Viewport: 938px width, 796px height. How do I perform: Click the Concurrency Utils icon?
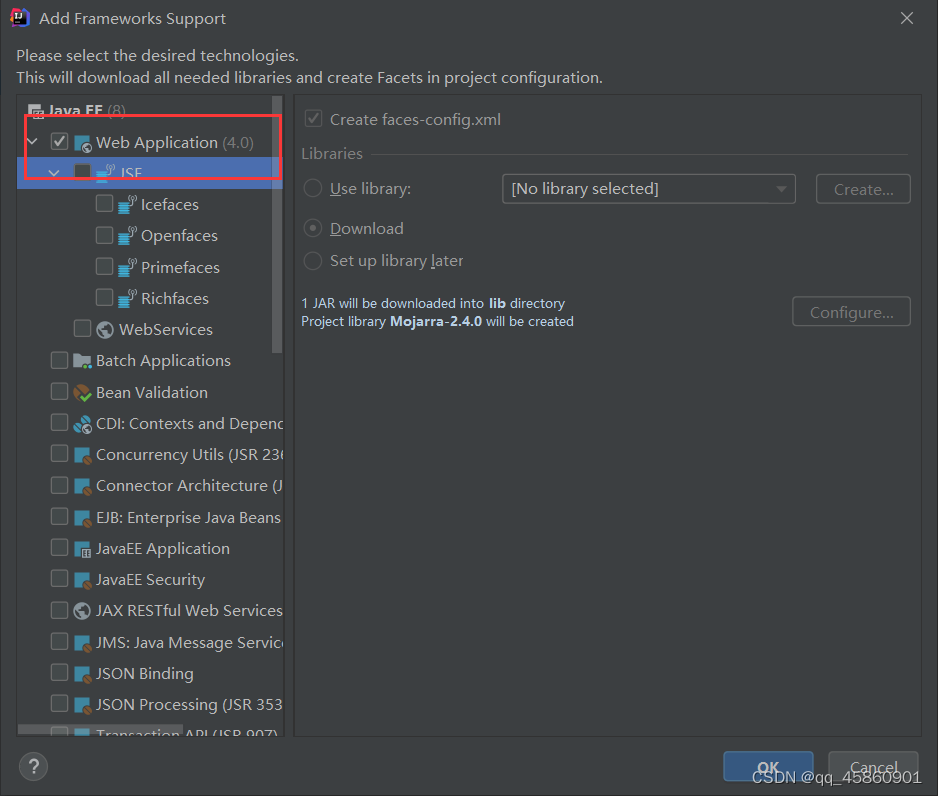[82, 455]
